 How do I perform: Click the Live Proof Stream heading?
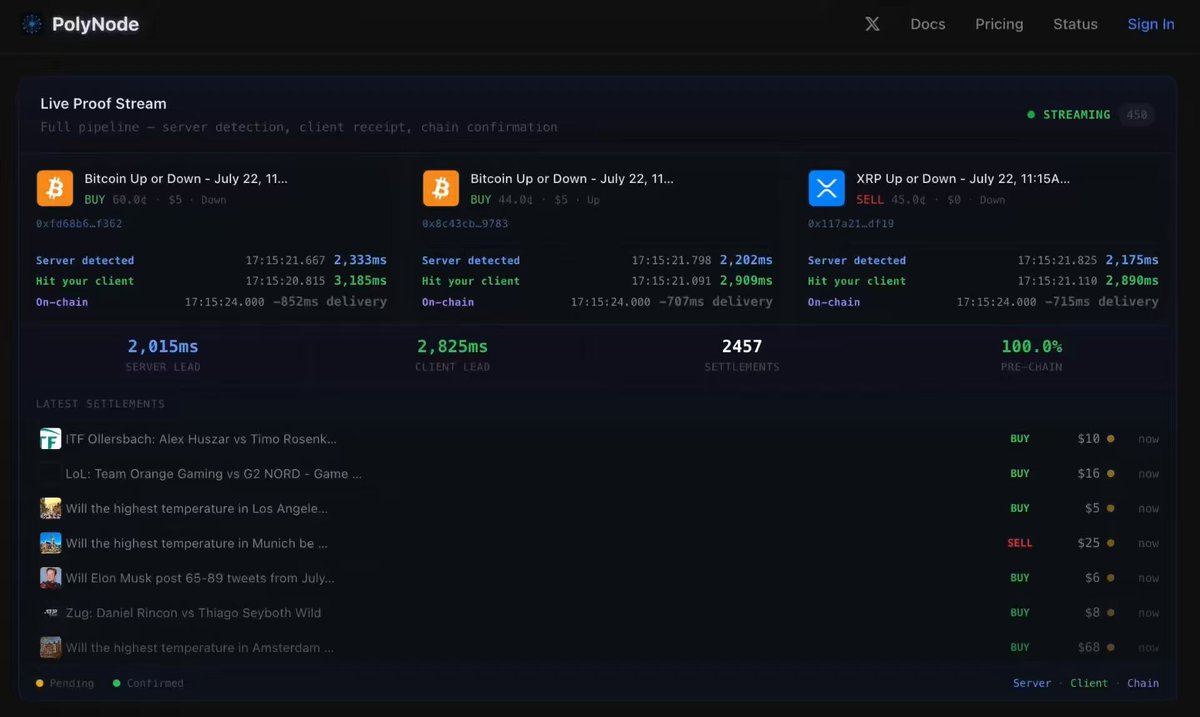[103, 104]
